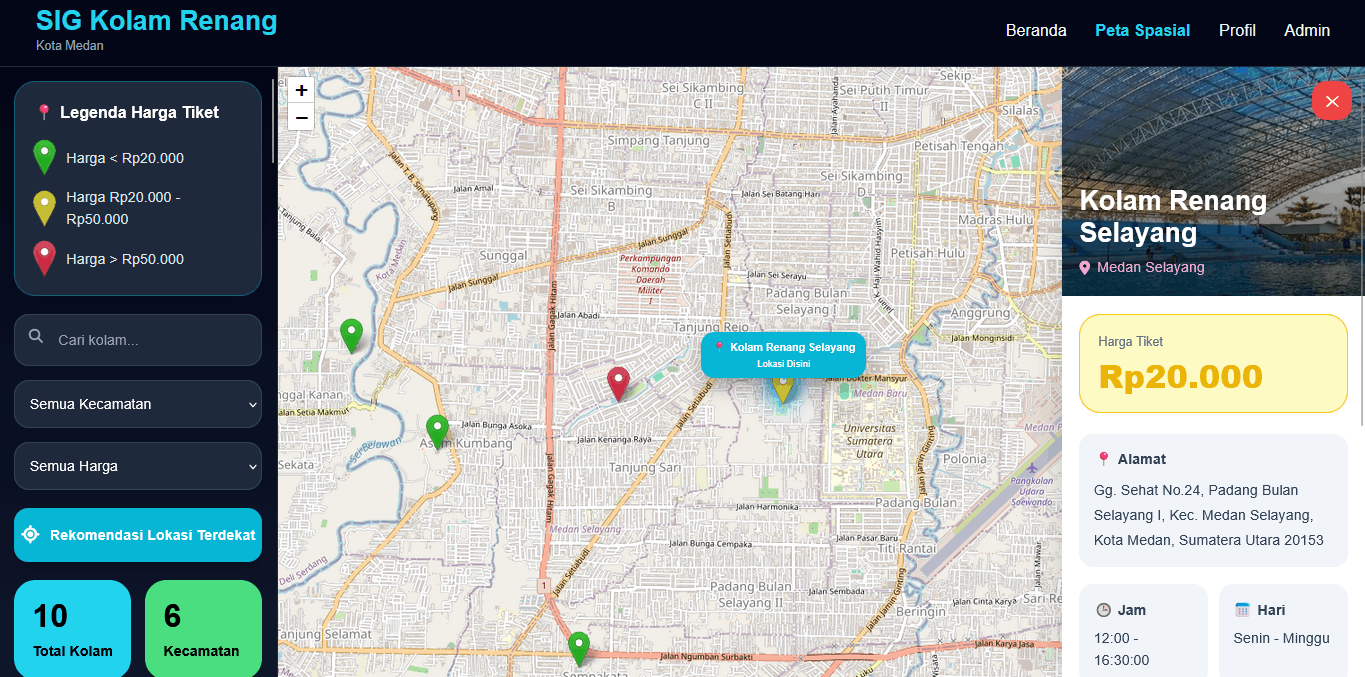Click the 'Kota Medan' subtitle
This screenshot has width=1365, height=677.
[x=70, y=46]
